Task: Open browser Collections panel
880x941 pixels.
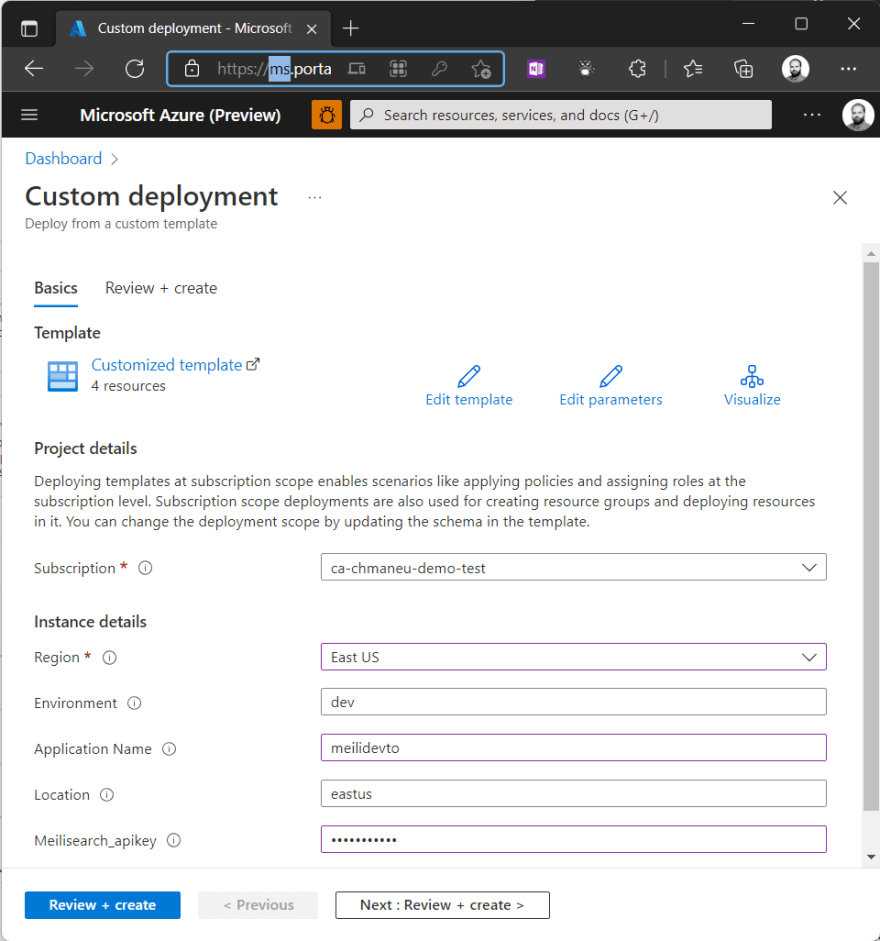Action: 743,68
